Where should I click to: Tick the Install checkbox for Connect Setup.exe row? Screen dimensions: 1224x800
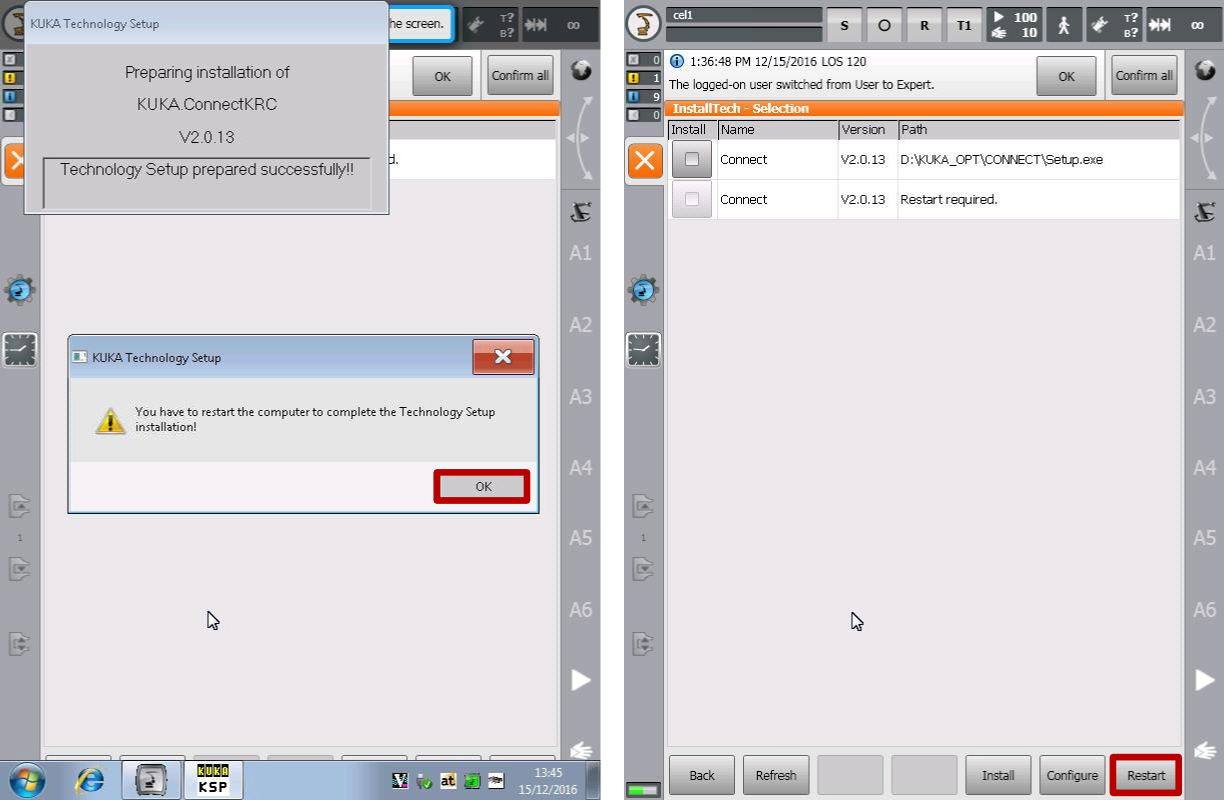coord(692,159)
